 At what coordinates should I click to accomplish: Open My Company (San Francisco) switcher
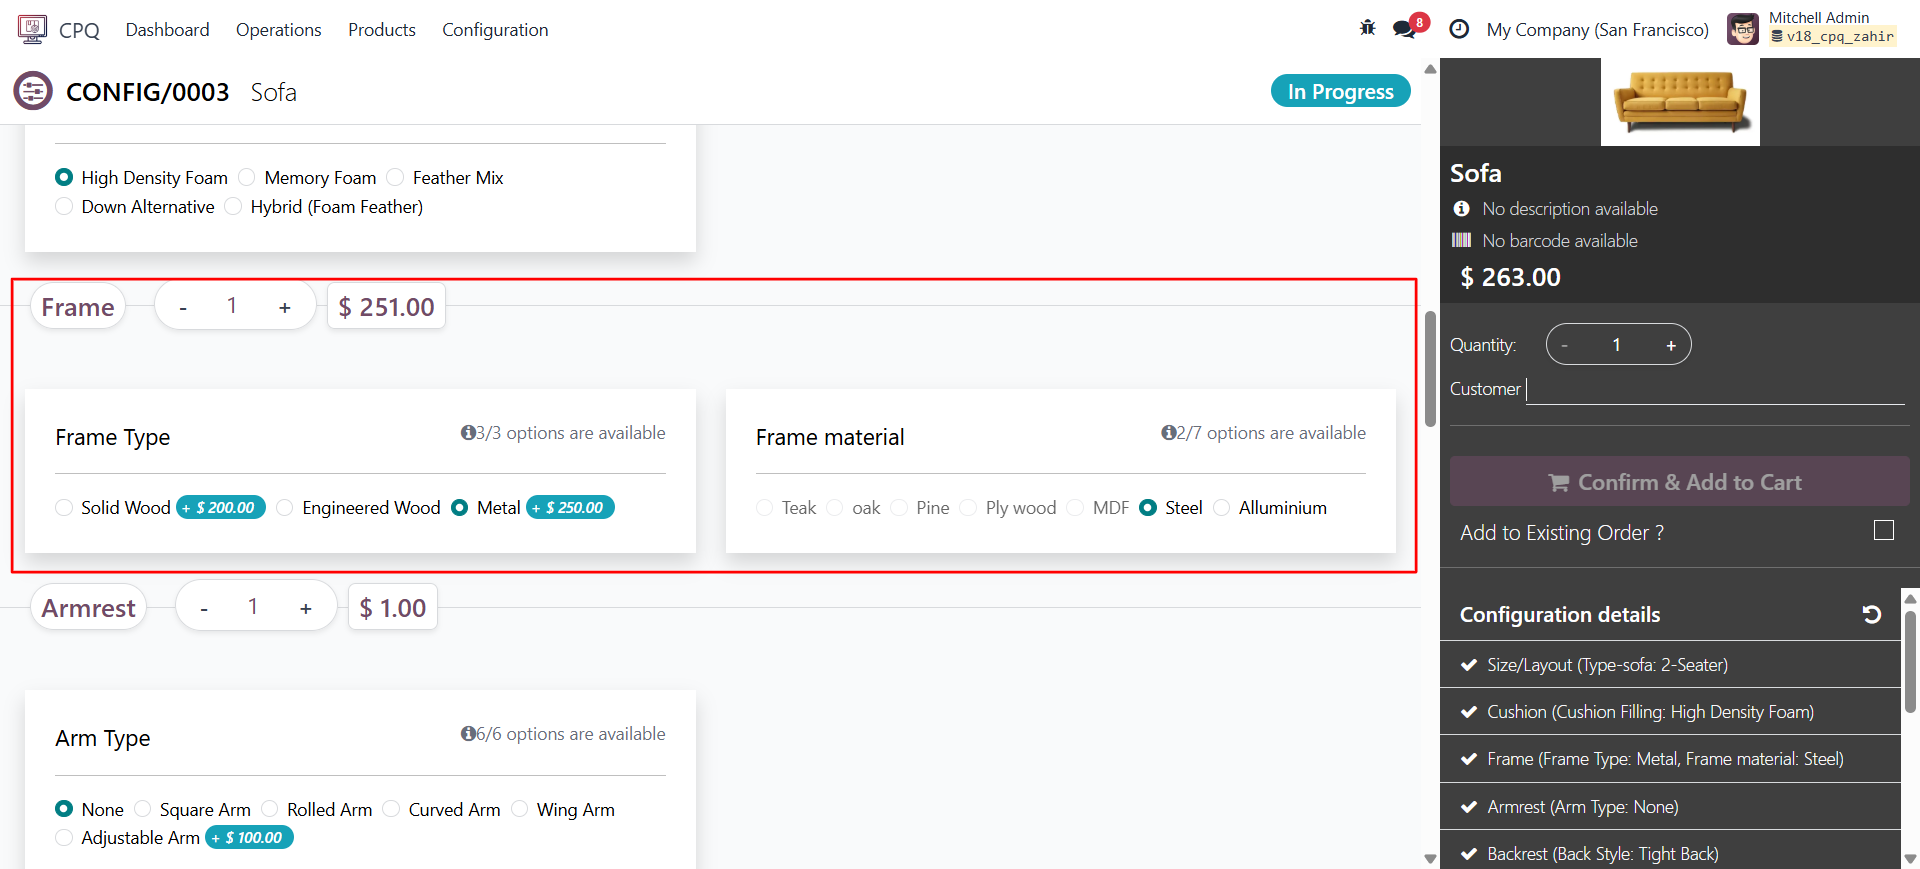(1597, 30)
